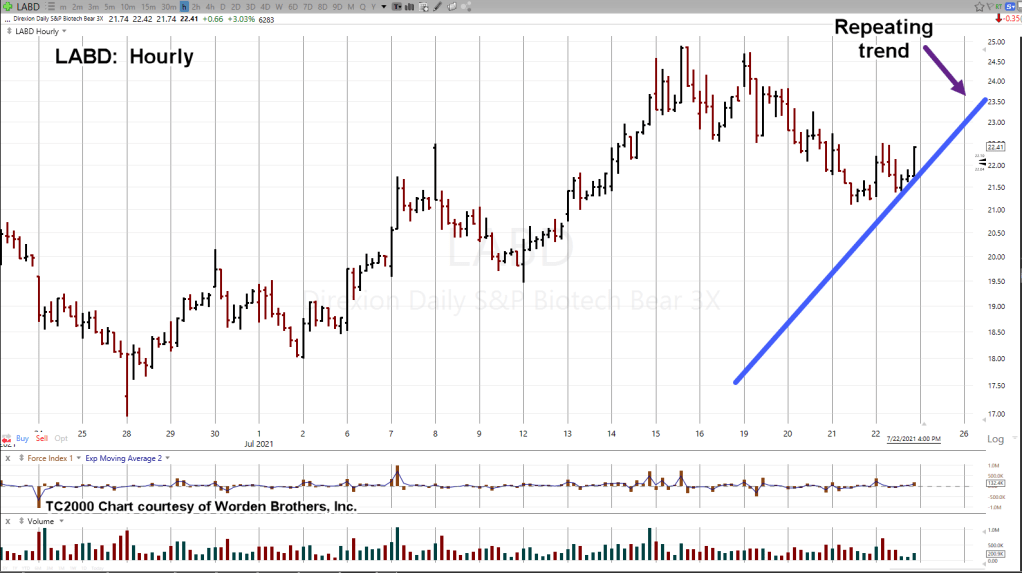Click the Buy button
This screenshot has width=1022, height=573.
[22, 439]
